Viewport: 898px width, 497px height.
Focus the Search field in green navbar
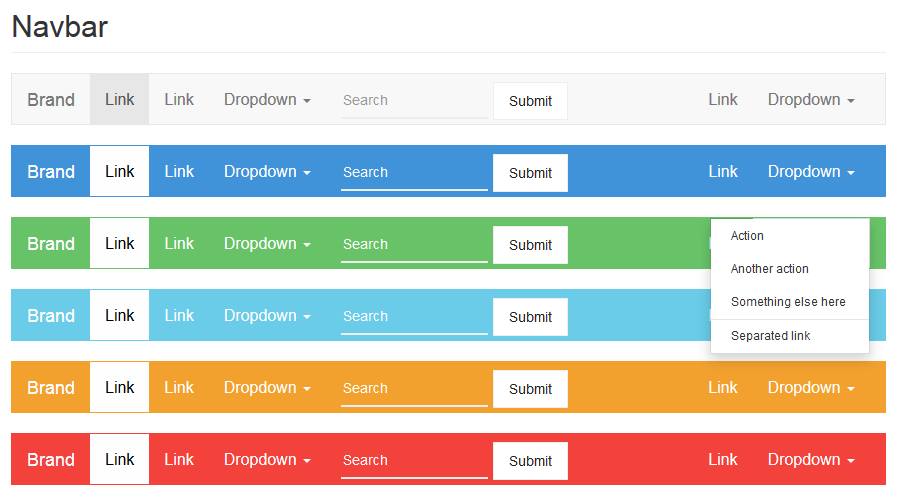(414, 244)
